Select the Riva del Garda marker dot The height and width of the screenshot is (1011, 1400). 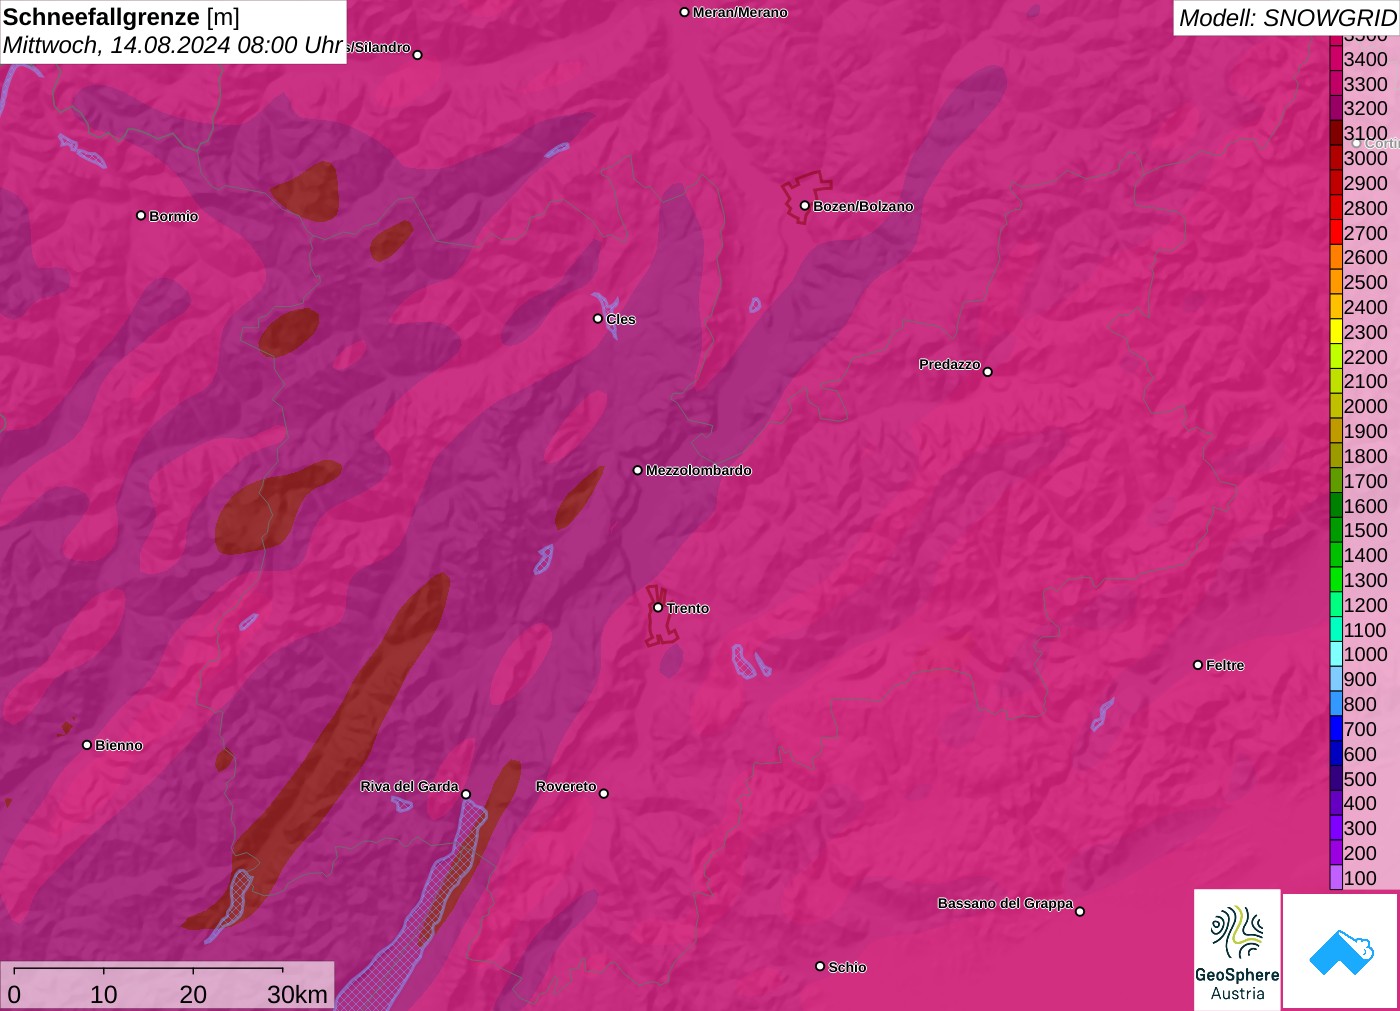click(466, 794)
